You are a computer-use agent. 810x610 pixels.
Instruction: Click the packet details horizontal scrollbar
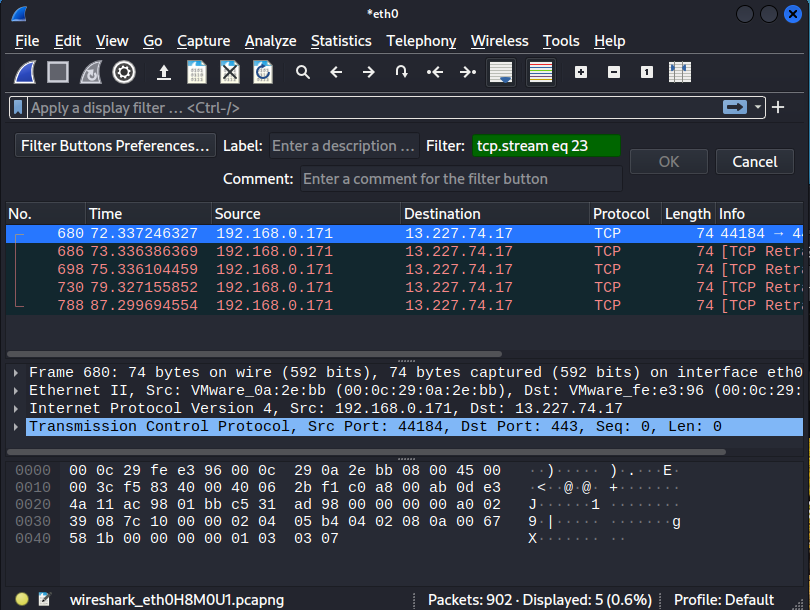[x=366, y=452]
